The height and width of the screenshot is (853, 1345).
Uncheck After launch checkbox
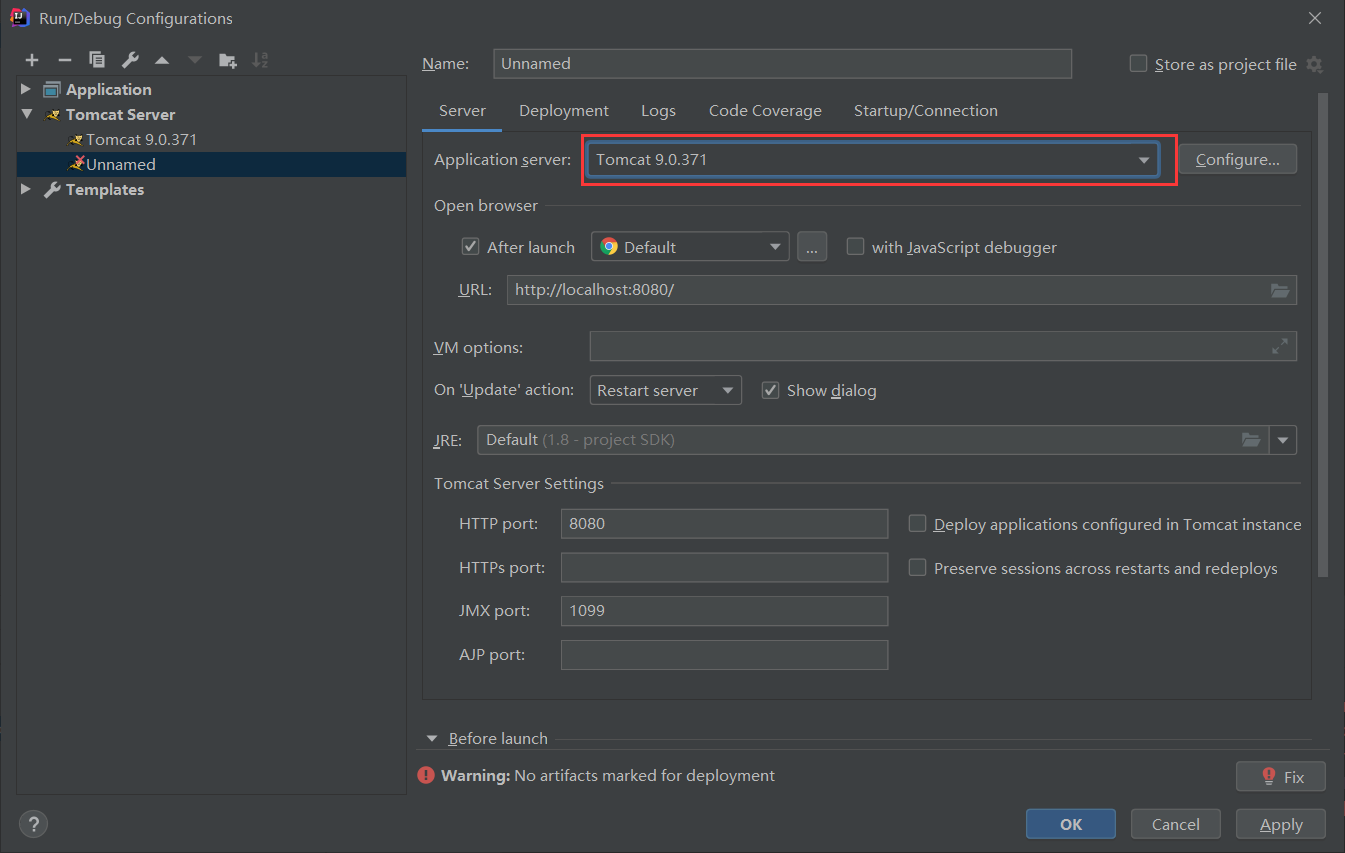(x=470, y=246)
